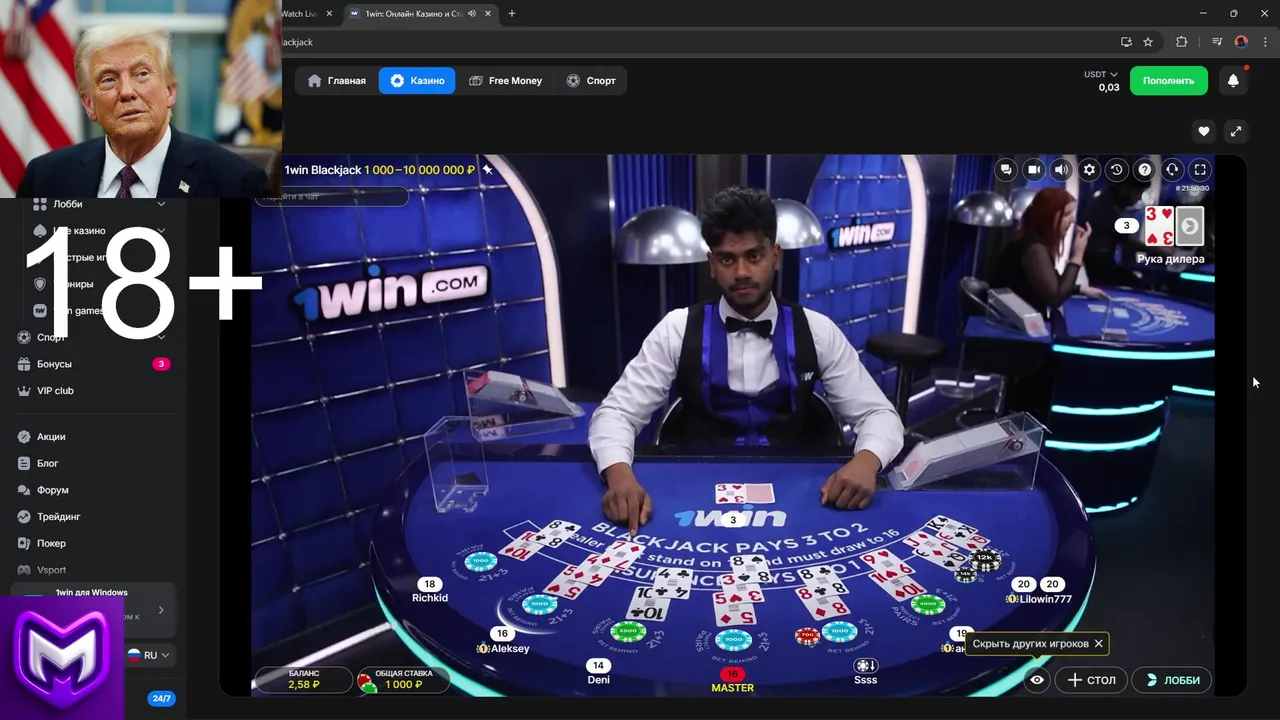Click the dealer's face-down card
Image resolution: width=1280 pixels, height=720 pixels.
[1190, 226]
